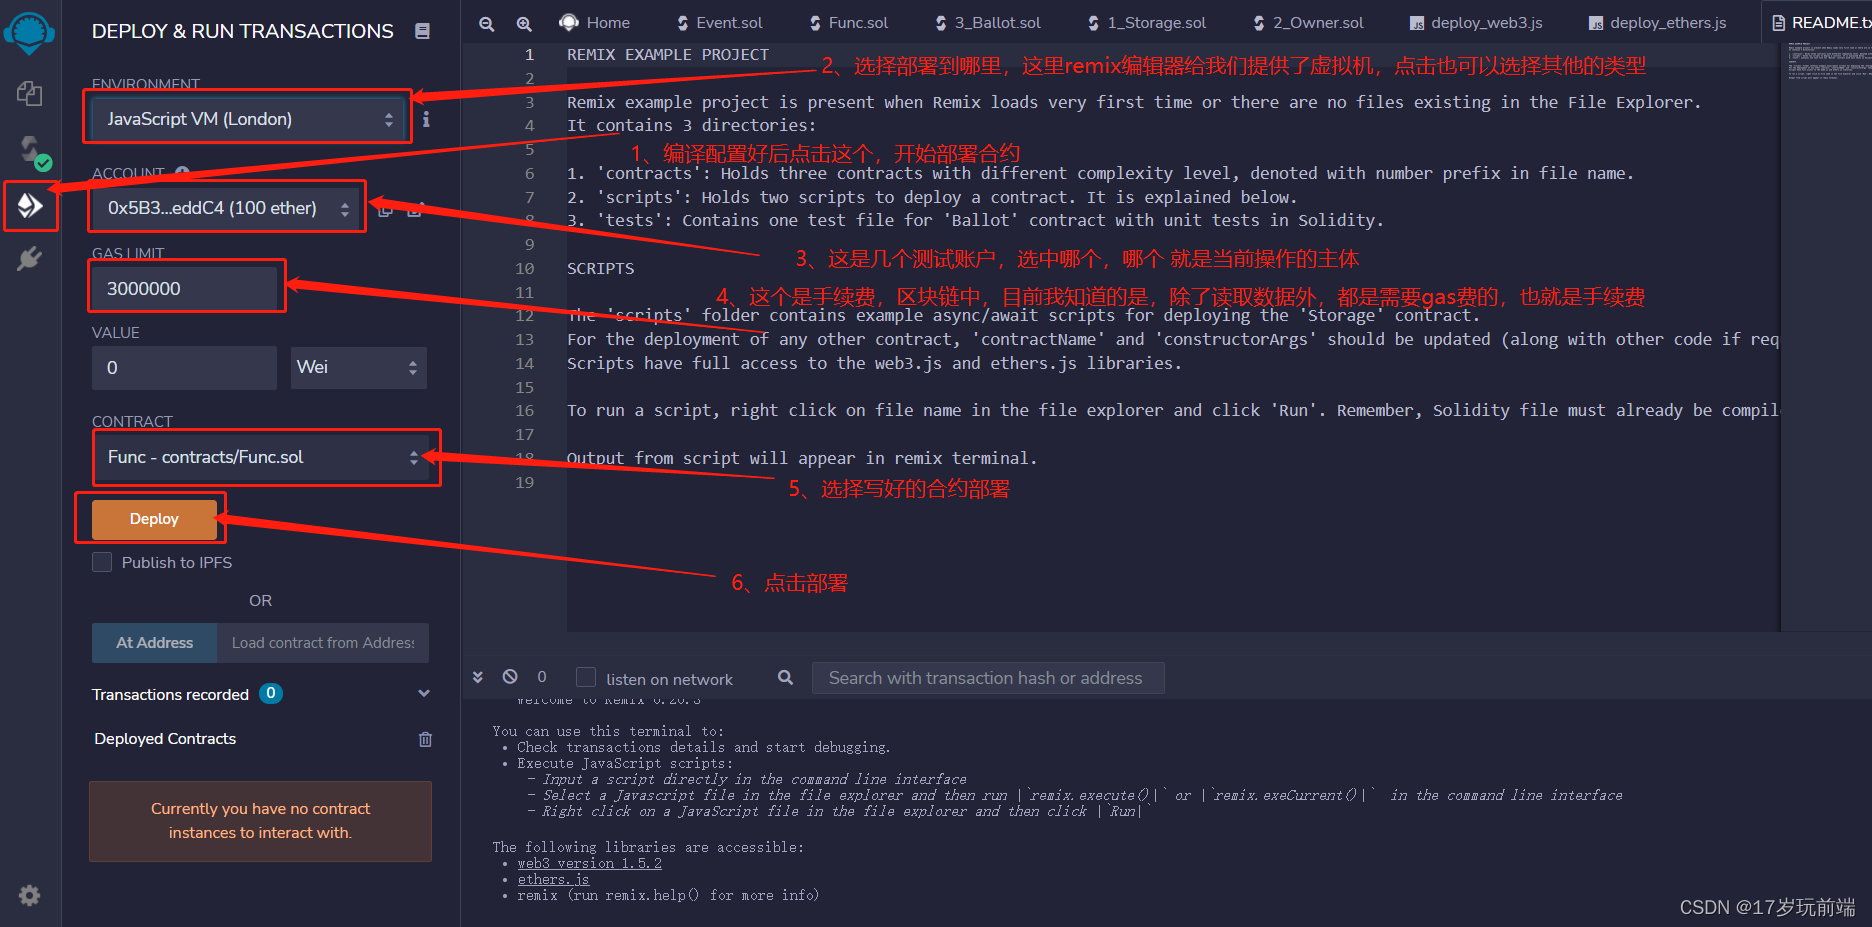
Task: Switch to the Func.sol tab
Action: (x=849, y=22)
